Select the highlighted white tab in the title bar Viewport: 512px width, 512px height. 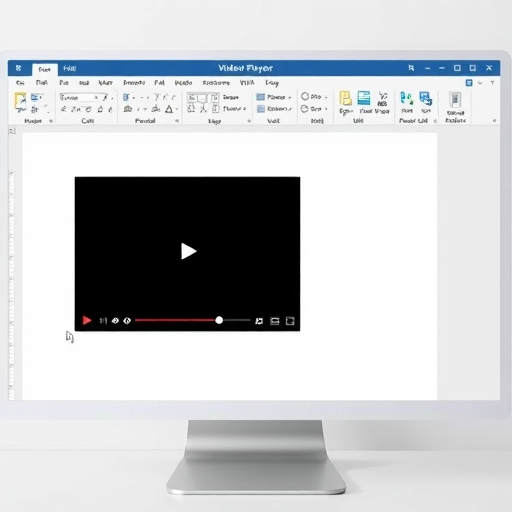pyautogui.click(x=45, y=69)
